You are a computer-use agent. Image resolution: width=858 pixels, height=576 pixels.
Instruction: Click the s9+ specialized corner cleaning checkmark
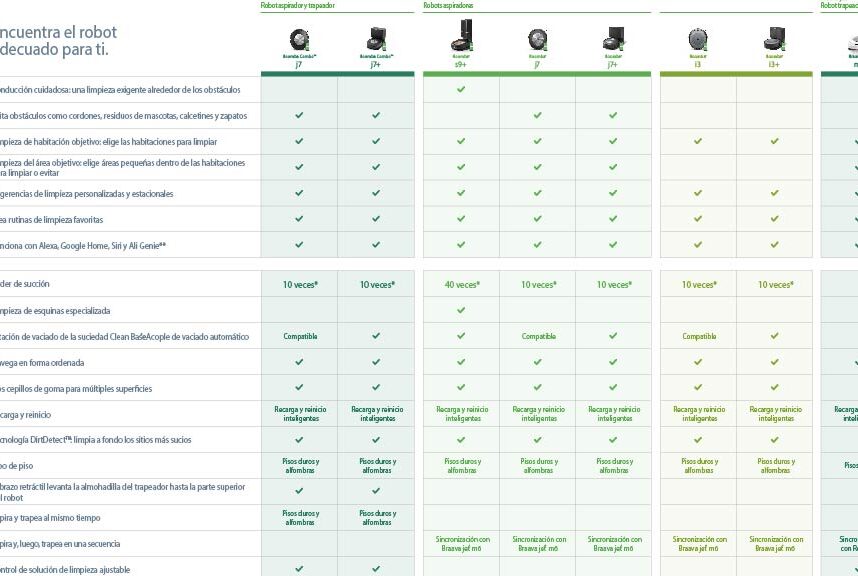[461, 310]
